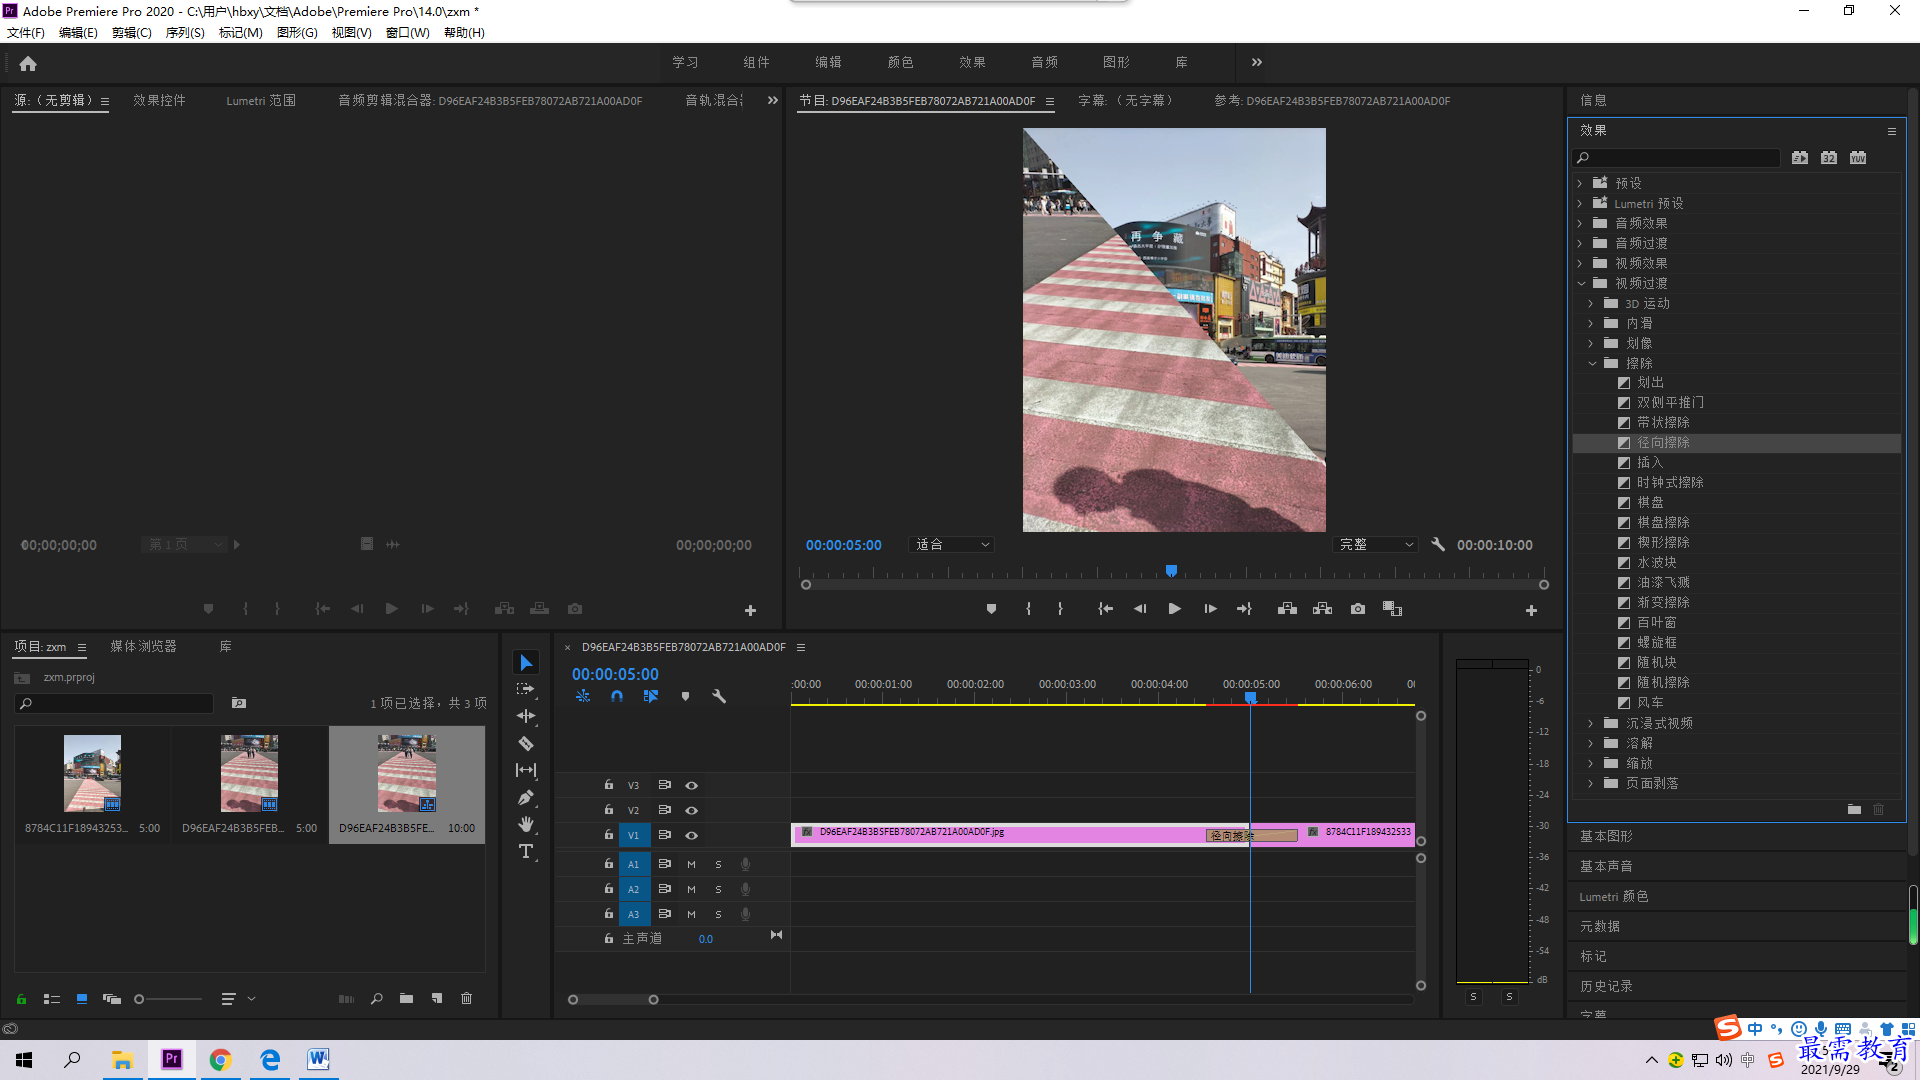Open the comparison view button

pos(1392,609)
